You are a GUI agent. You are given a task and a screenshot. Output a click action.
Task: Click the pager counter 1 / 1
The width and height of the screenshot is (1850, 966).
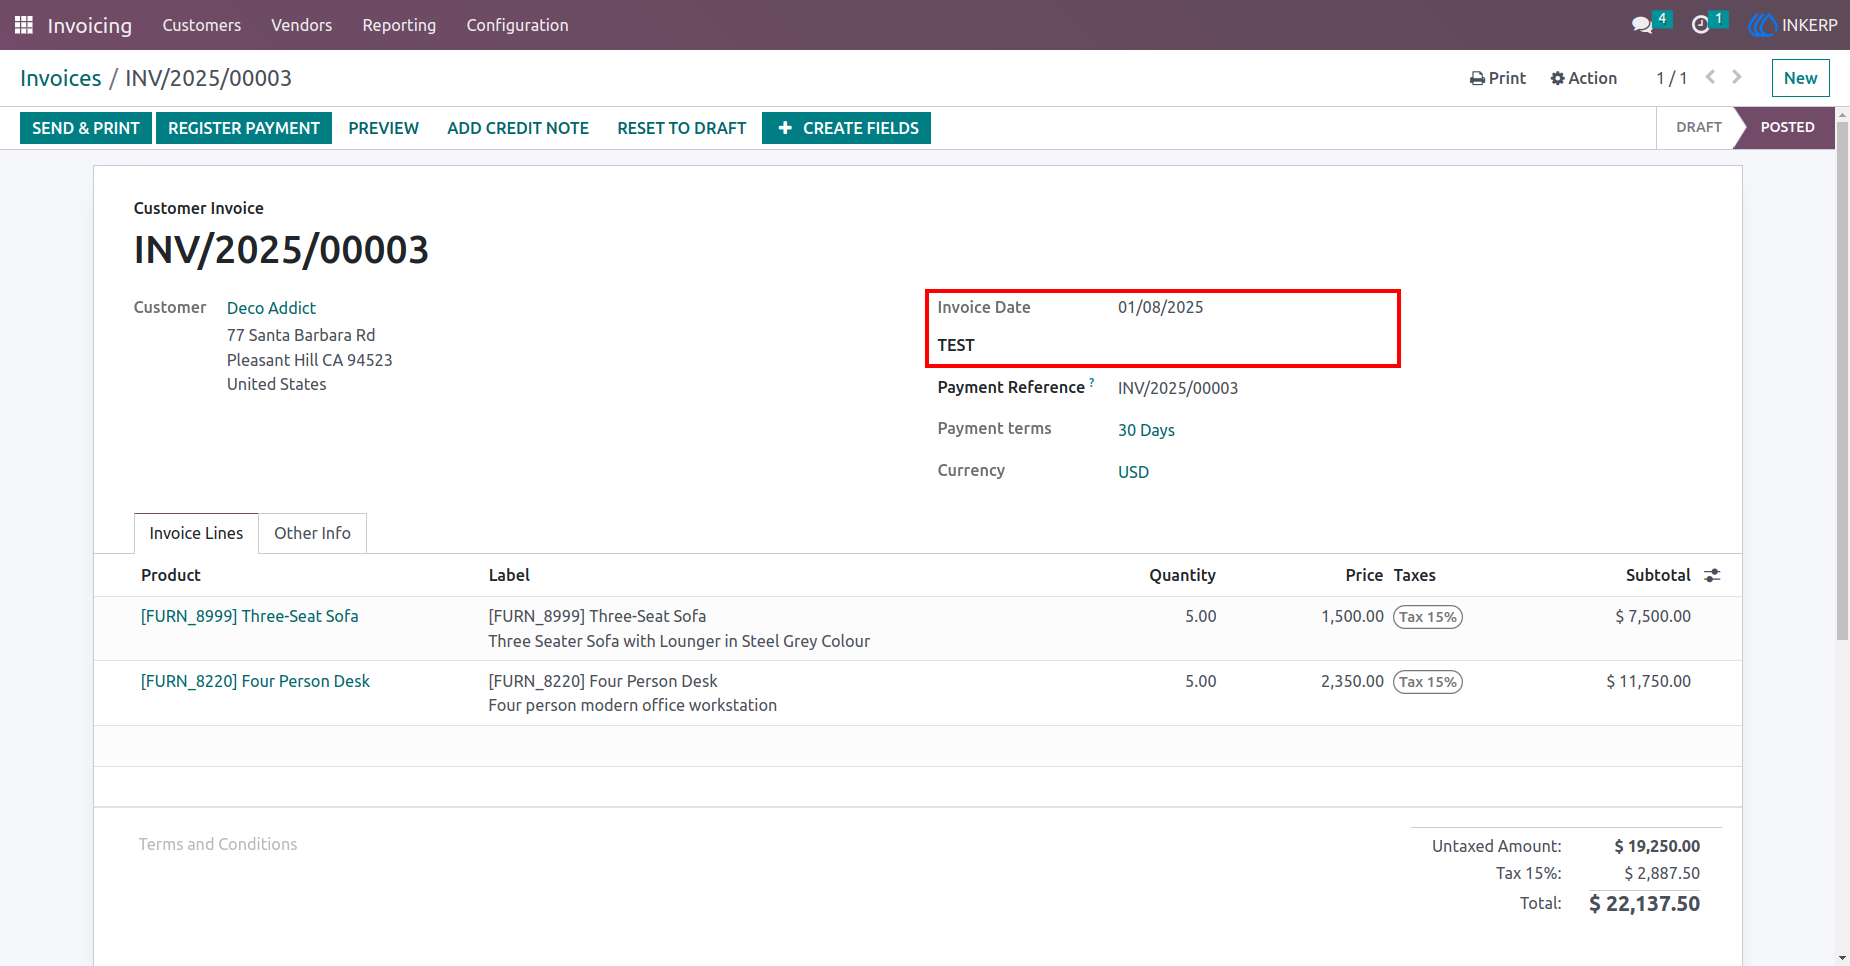(x=1671, y=78)
